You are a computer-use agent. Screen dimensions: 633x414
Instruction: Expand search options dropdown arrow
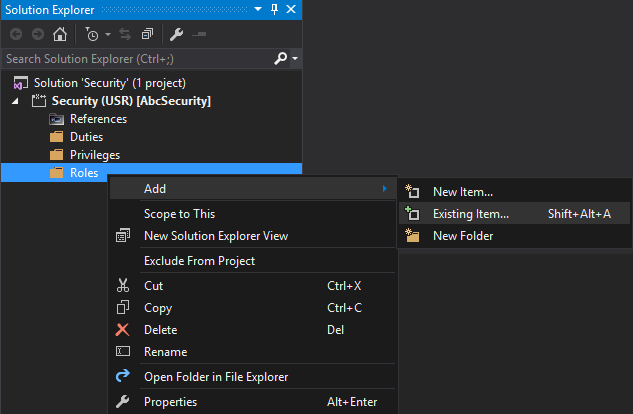(x=295, y=59)
